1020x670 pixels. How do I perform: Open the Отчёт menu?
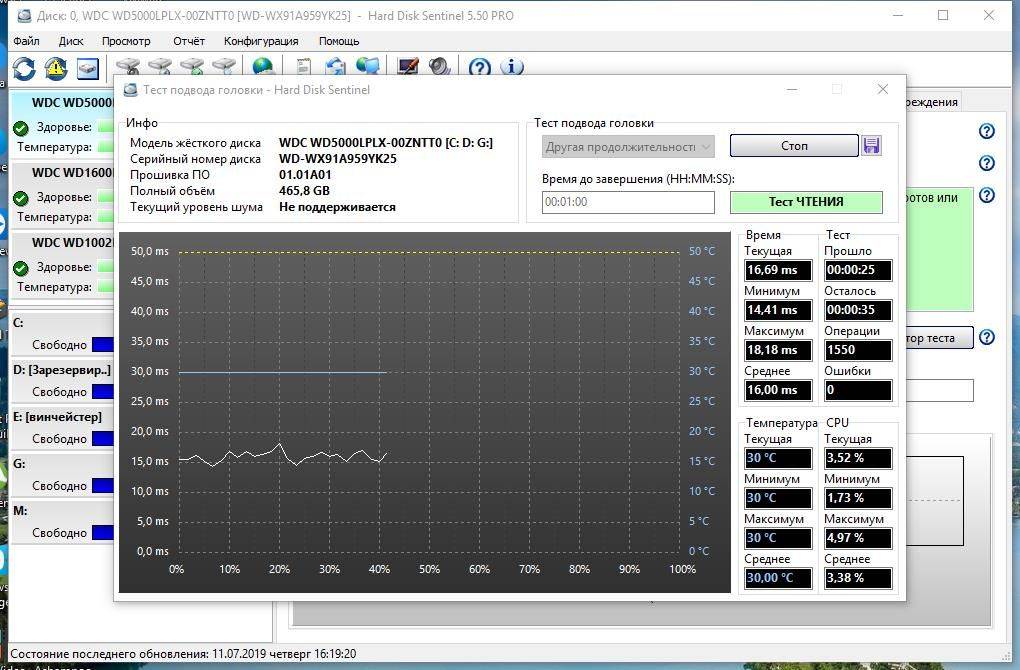[189, 41]
